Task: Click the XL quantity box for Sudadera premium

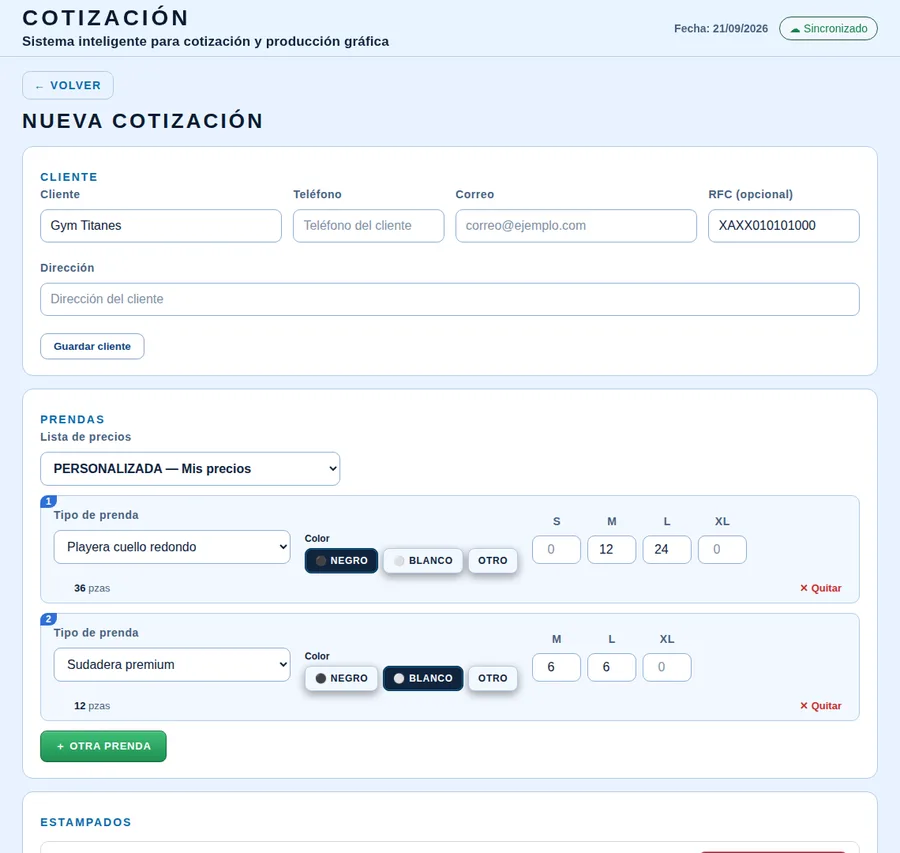Action: click(x=667, y=668)
